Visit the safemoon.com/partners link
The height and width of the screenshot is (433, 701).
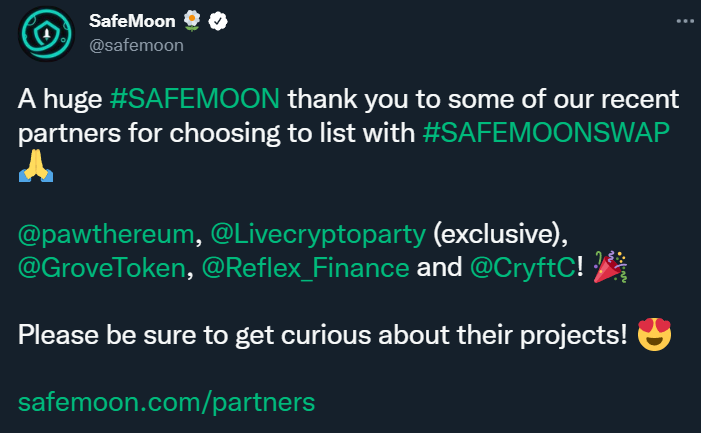pos(166,402)
